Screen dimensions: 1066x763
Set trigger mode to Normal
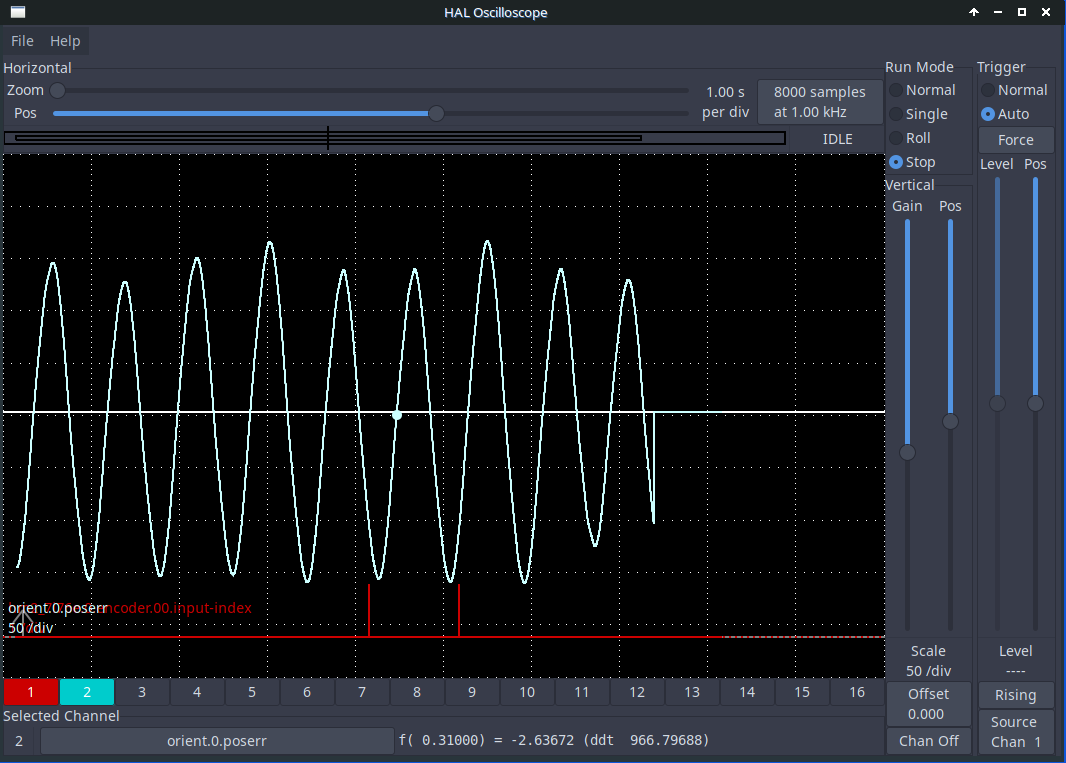1014,90
